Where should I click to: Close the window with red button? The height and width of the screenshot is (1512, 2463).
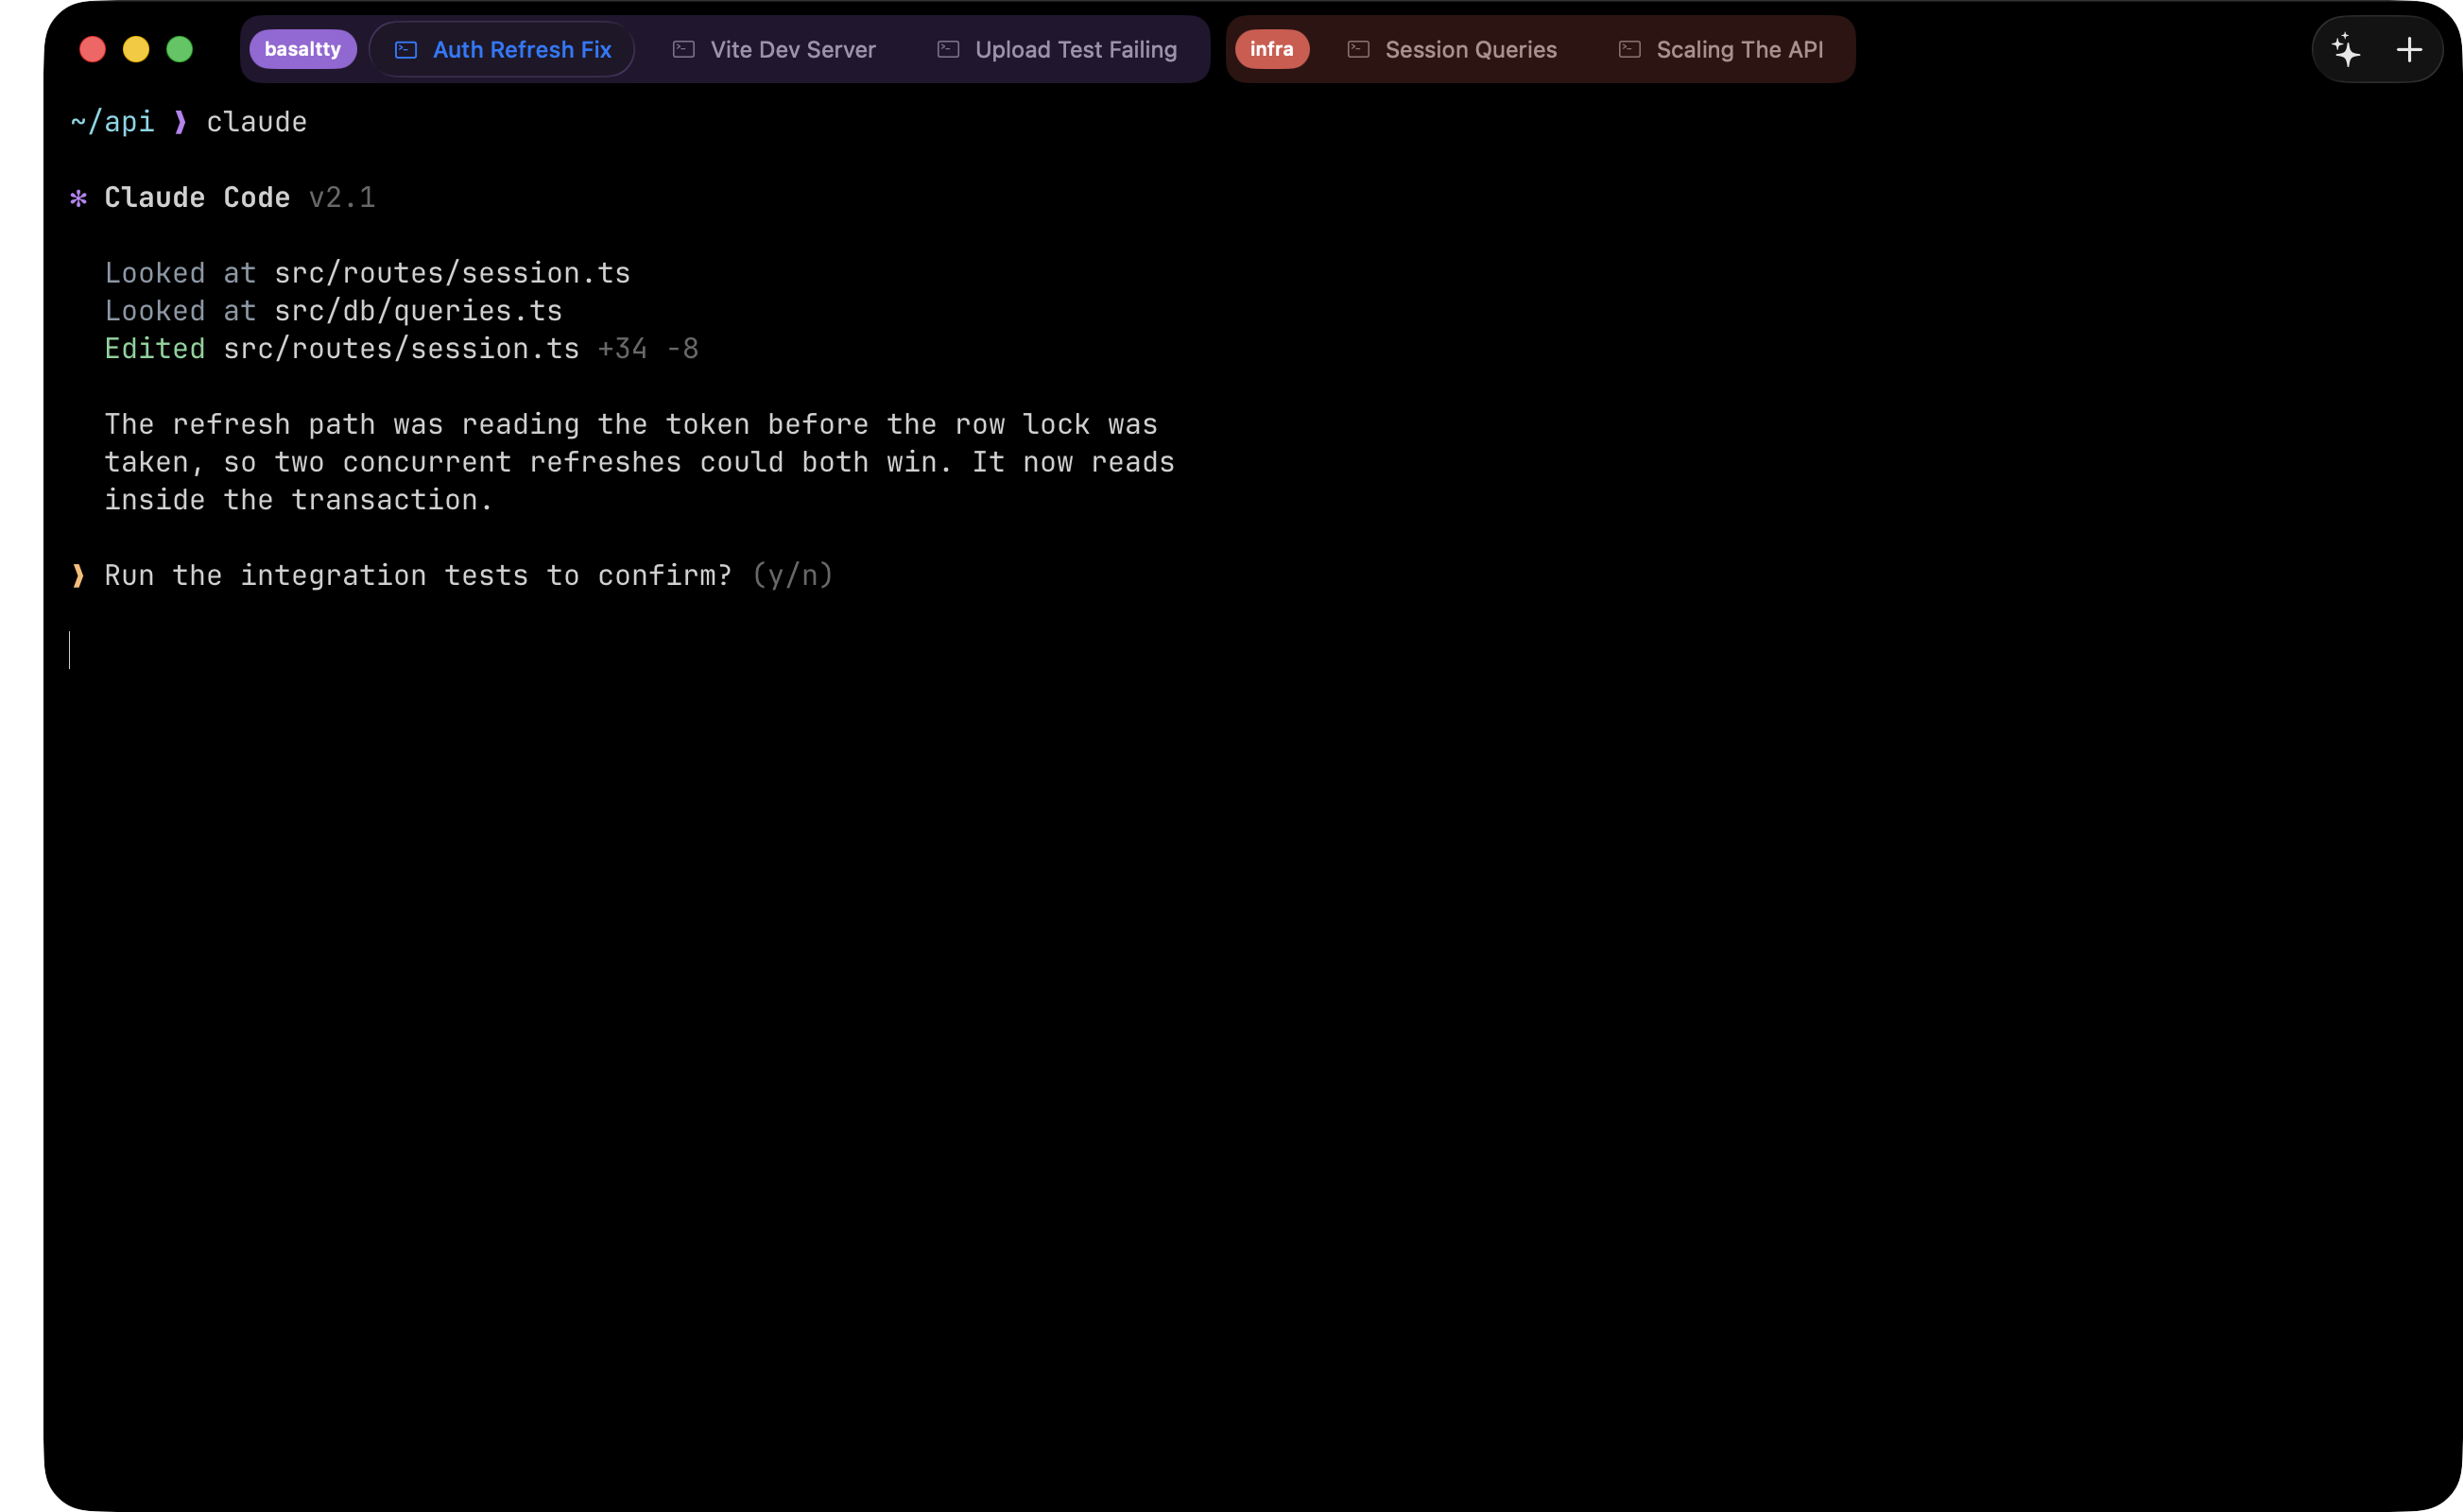pyautogui.click(x=93, y=49)
